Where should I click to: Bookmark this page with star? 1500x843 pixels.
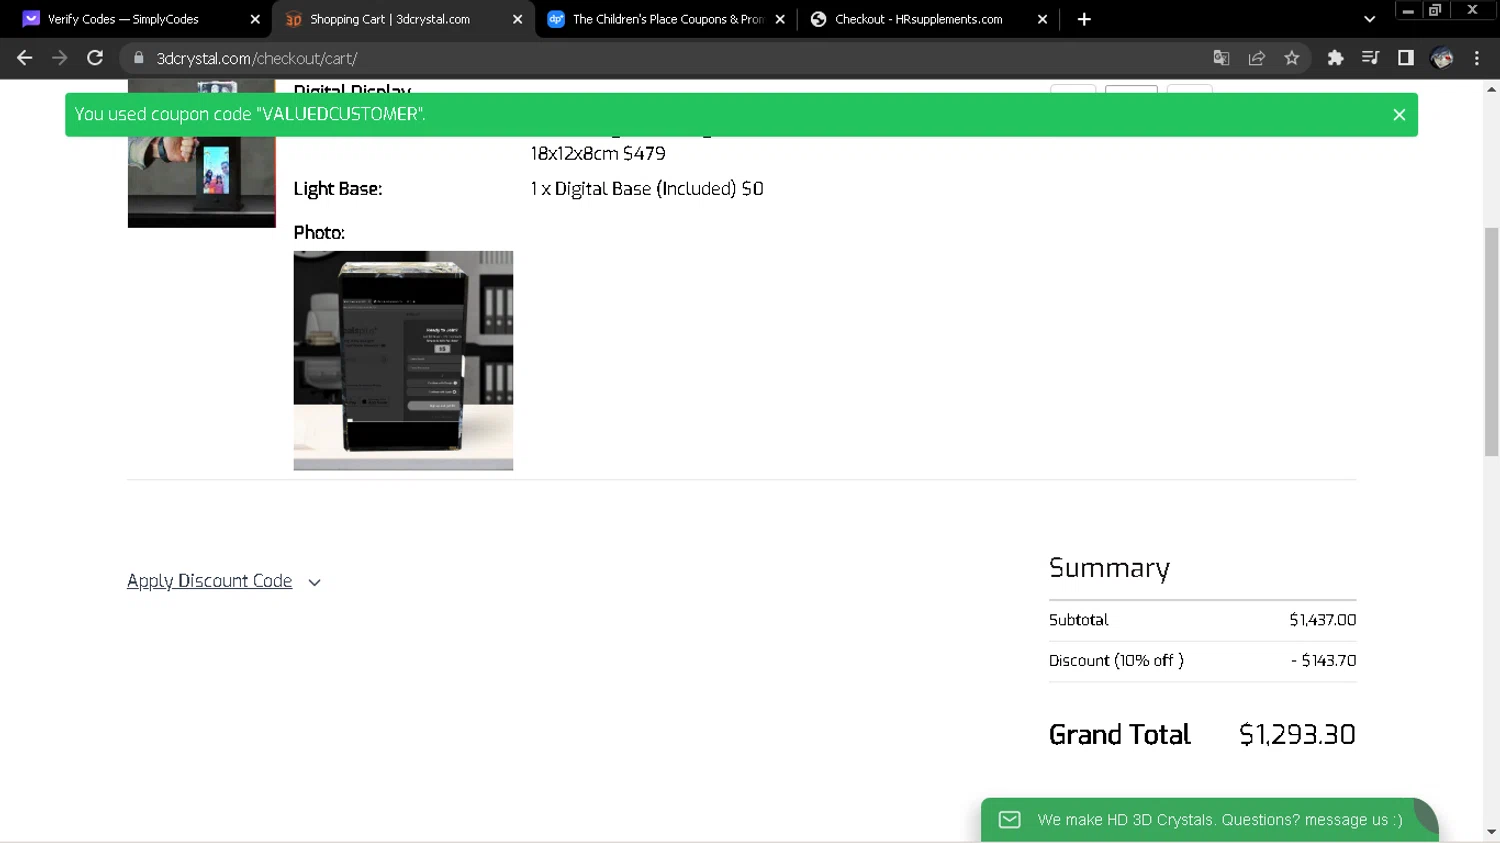(1292, 58)
